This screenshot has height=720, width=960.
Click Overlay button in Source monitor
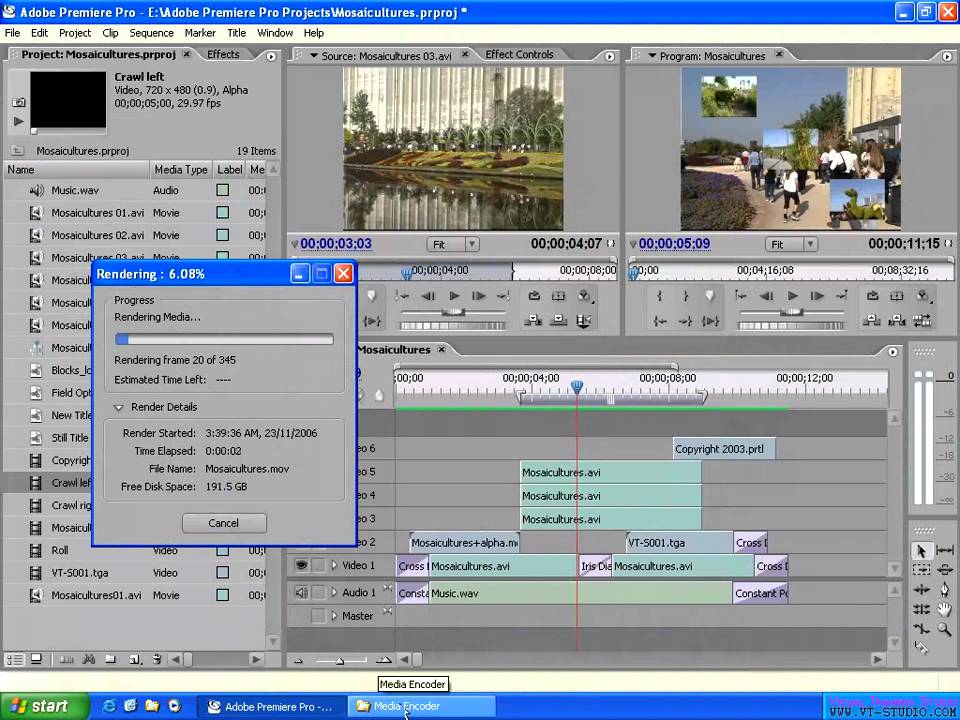pos(558,320)
